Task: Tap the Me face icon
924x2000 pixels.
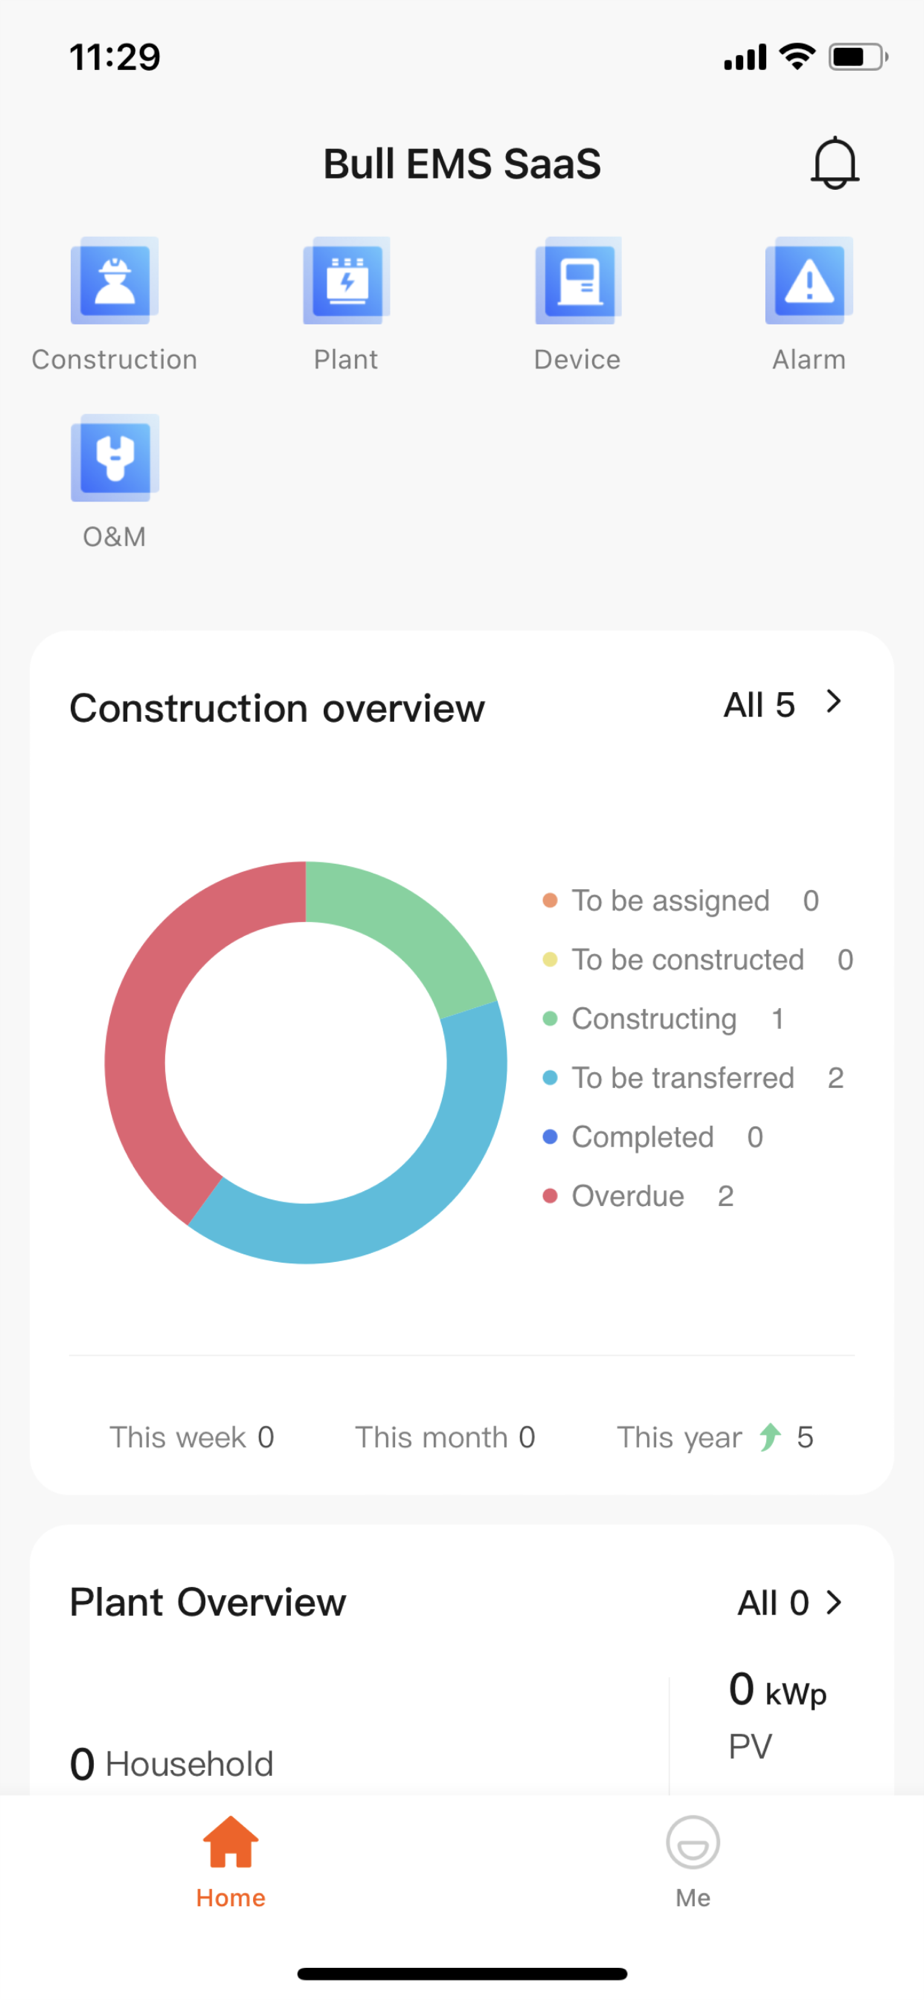Action: [693, 1842]
